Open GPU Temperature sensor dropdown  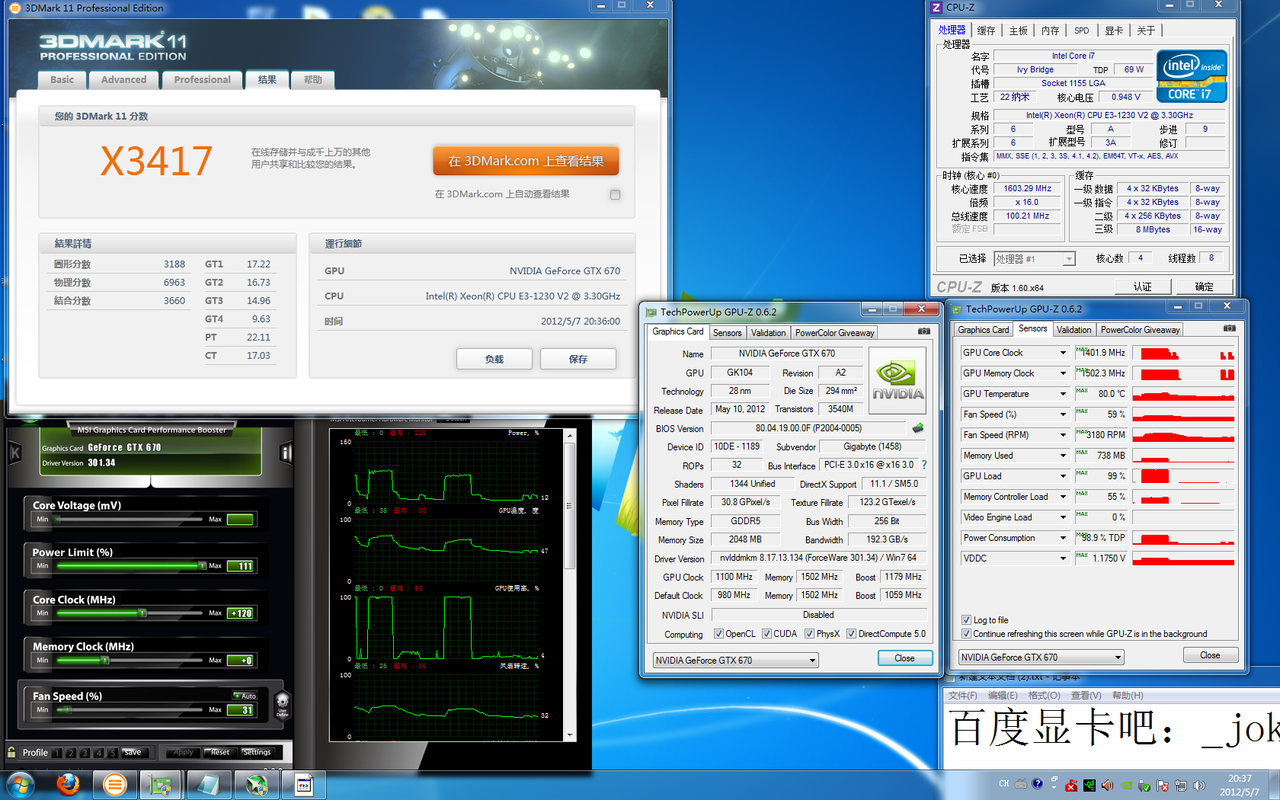coord(1063,394)
